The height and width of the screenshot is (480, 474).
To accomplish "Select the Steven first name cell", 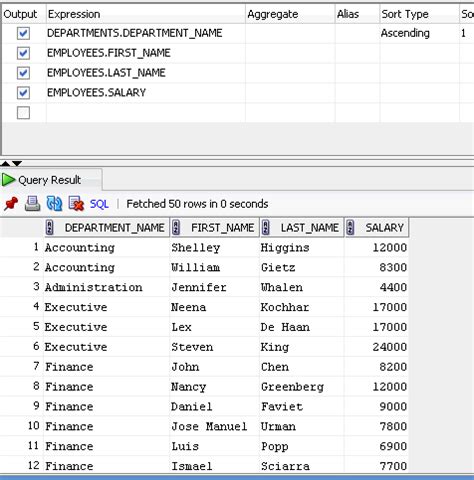I will [x=214, y=347].
